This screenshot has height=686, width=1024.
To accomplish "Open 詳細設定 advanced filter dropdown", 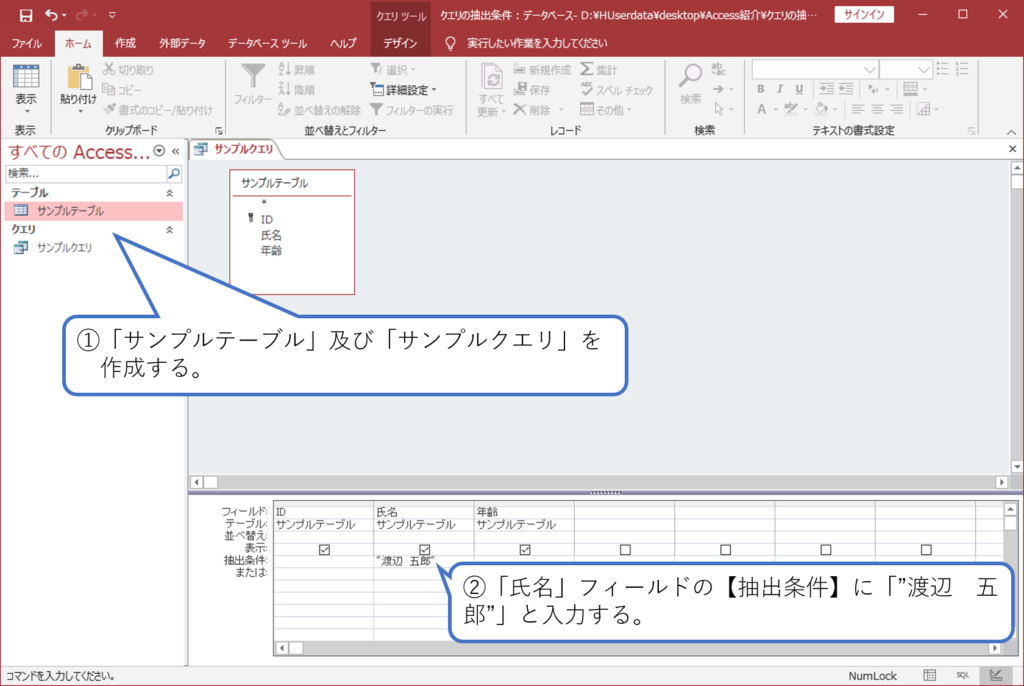I will pos(404,90).
